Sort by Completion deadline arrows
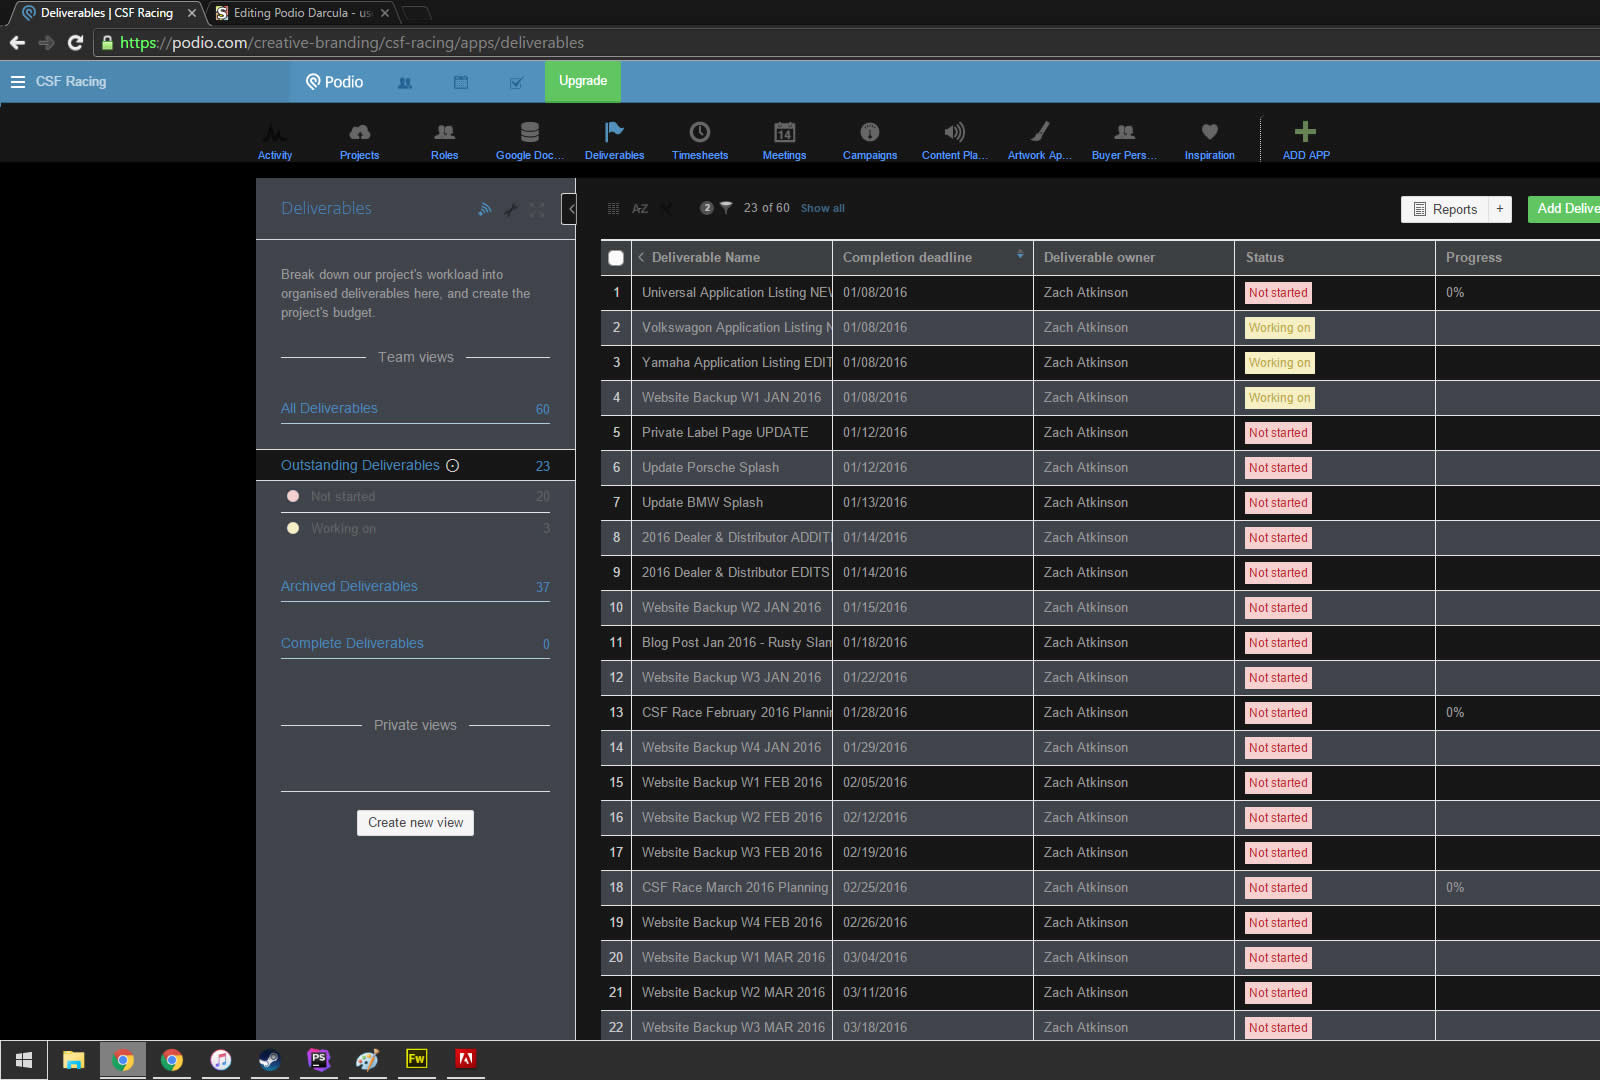Image resolution: width=1600 pixels, height=1080 pixels. 1020,254
